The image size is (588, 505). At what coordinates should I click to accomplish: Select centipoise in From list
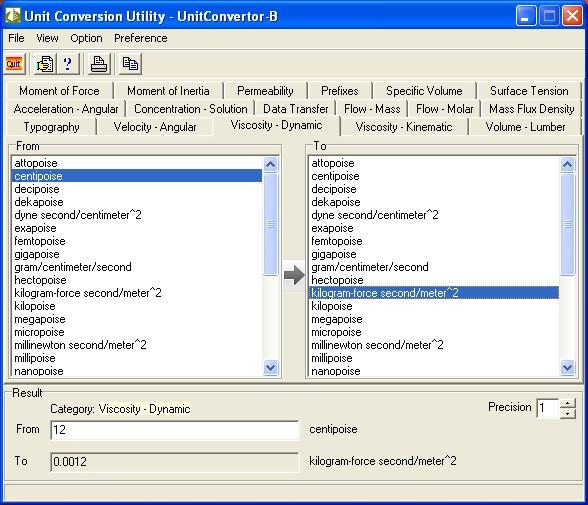click(x=136, y=176)
